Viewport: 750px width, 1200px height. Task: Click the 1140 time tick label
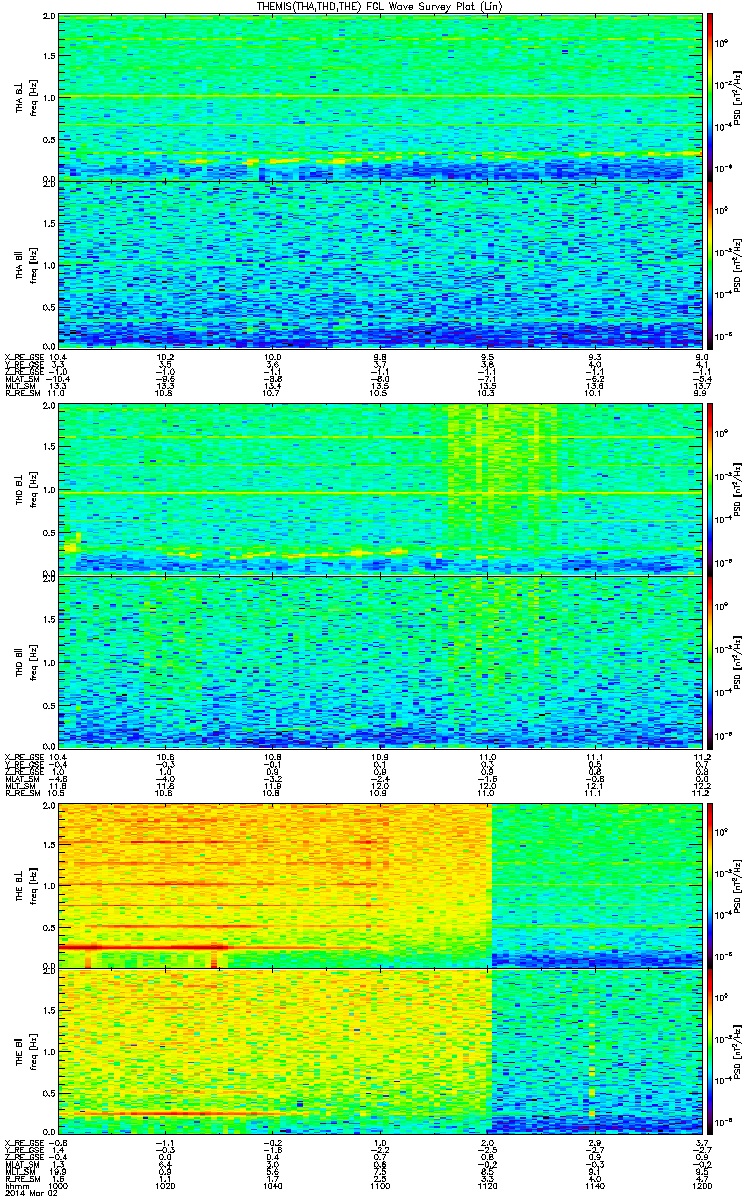coord(594,1187)
